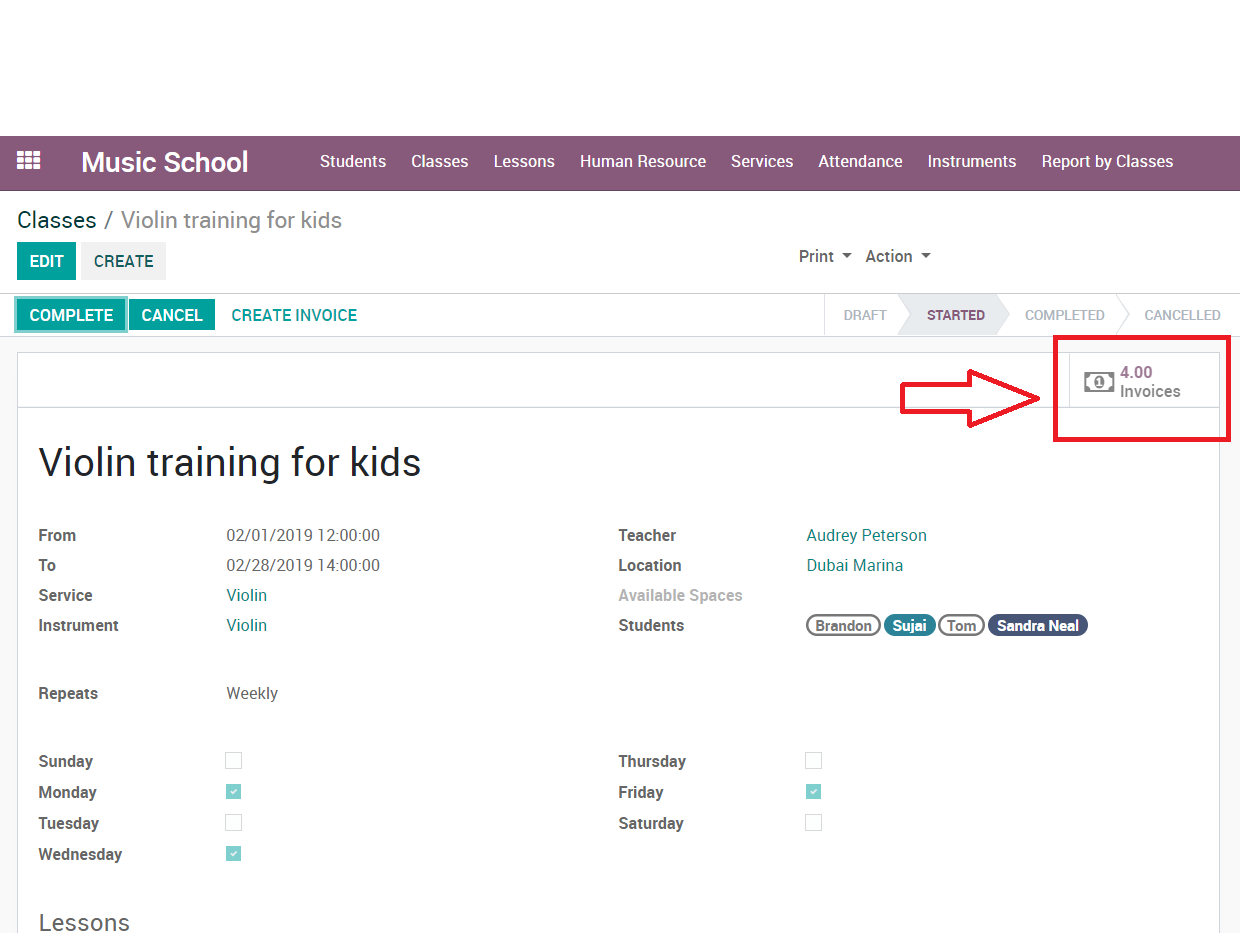Uncheck the Friday checkbox

point(813,792)
